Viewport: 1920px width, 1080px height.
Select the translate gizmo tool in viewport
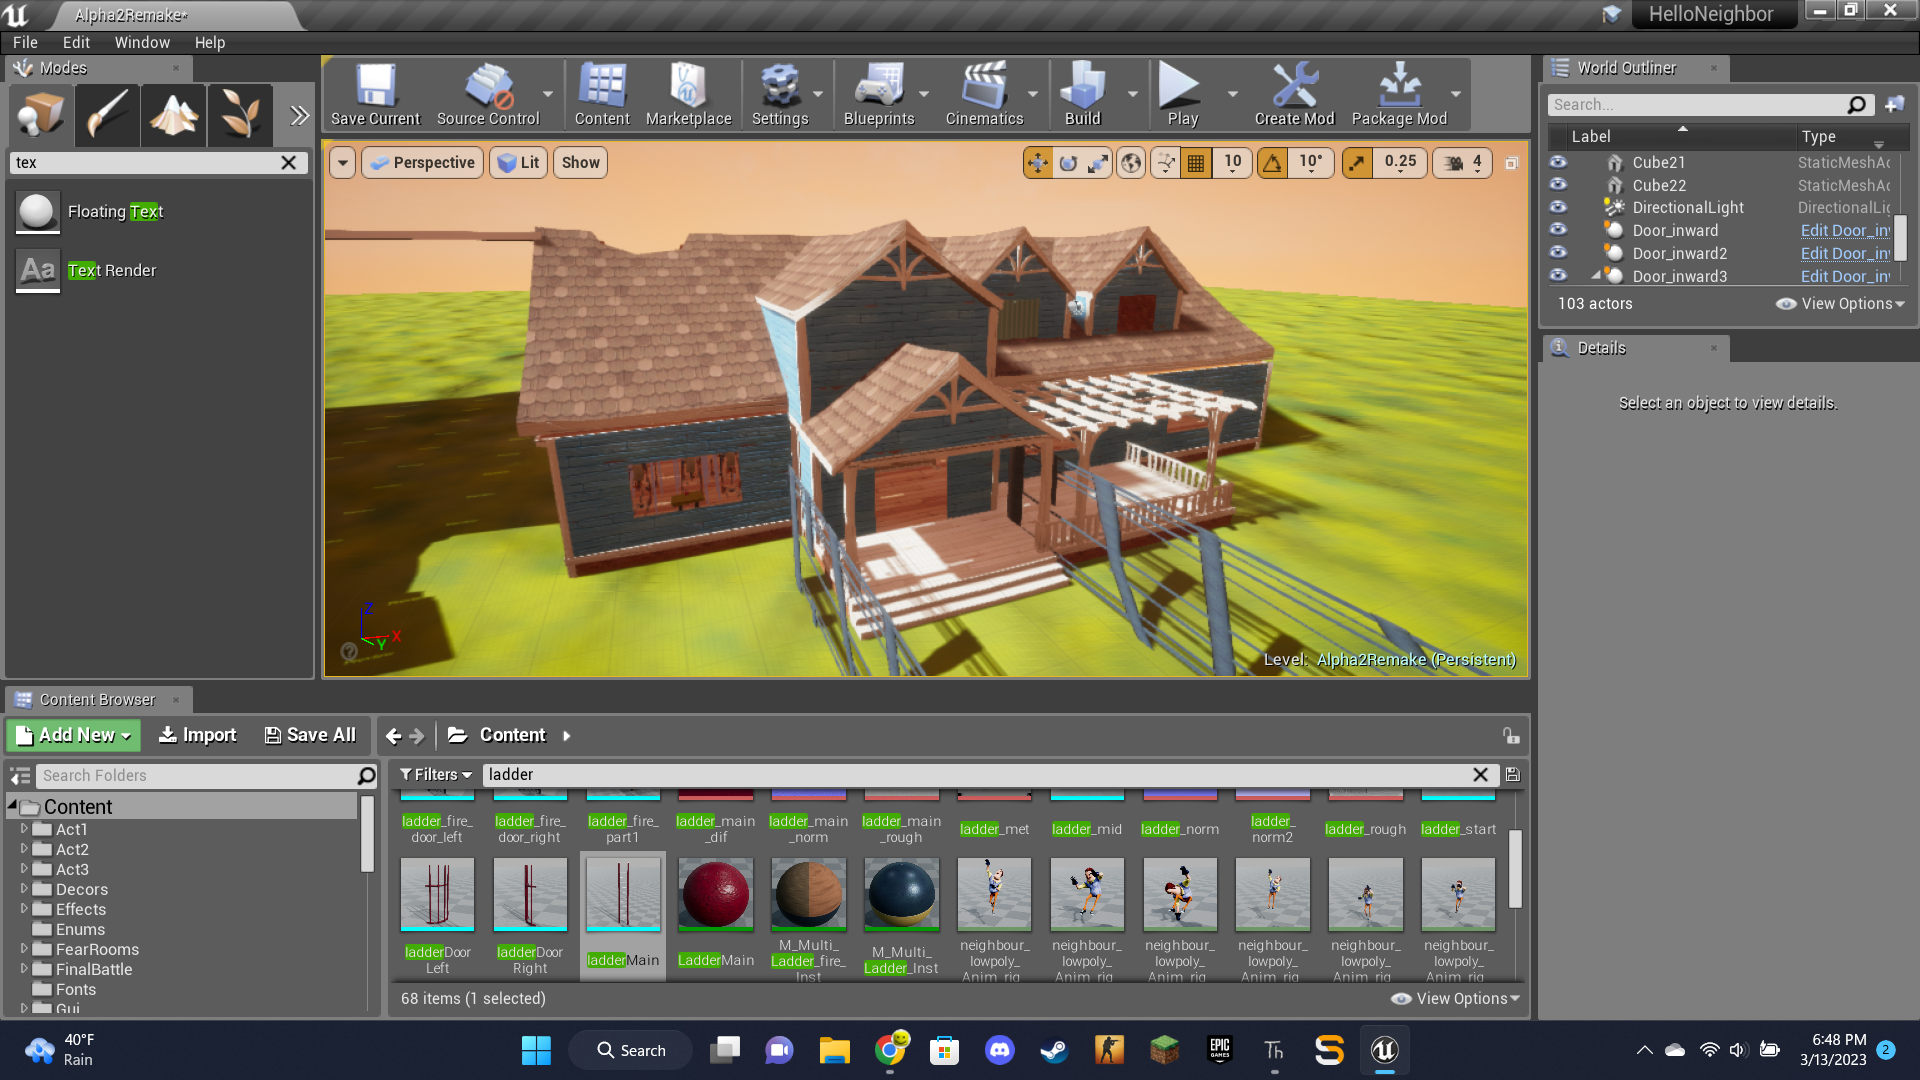coord(1038,163)
